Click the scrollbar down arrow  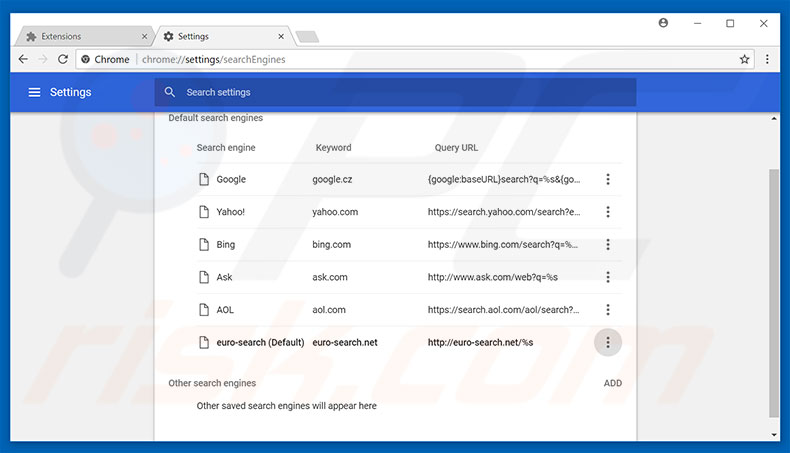(x=774, y=435)
